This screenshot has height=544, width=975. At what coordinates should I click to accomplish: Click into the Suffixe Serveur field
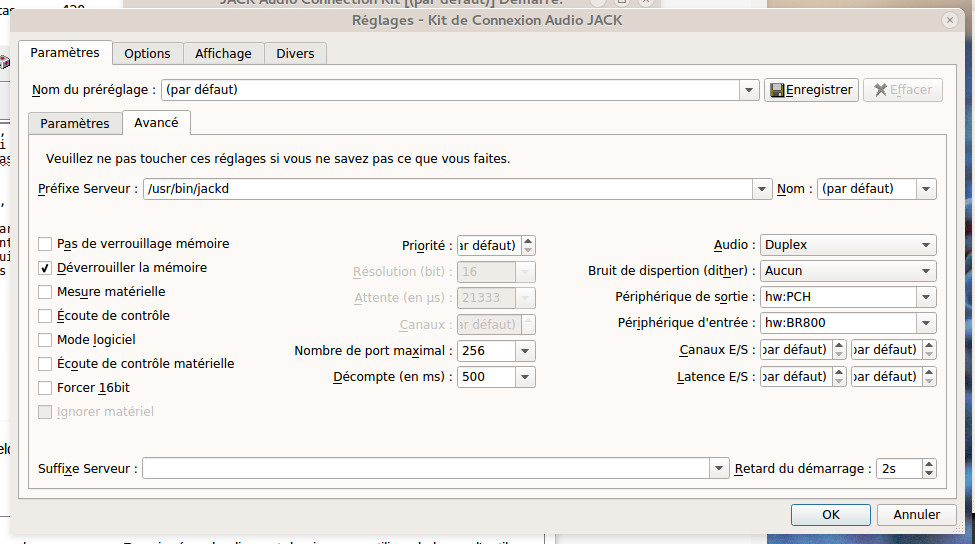coord(426,468)
